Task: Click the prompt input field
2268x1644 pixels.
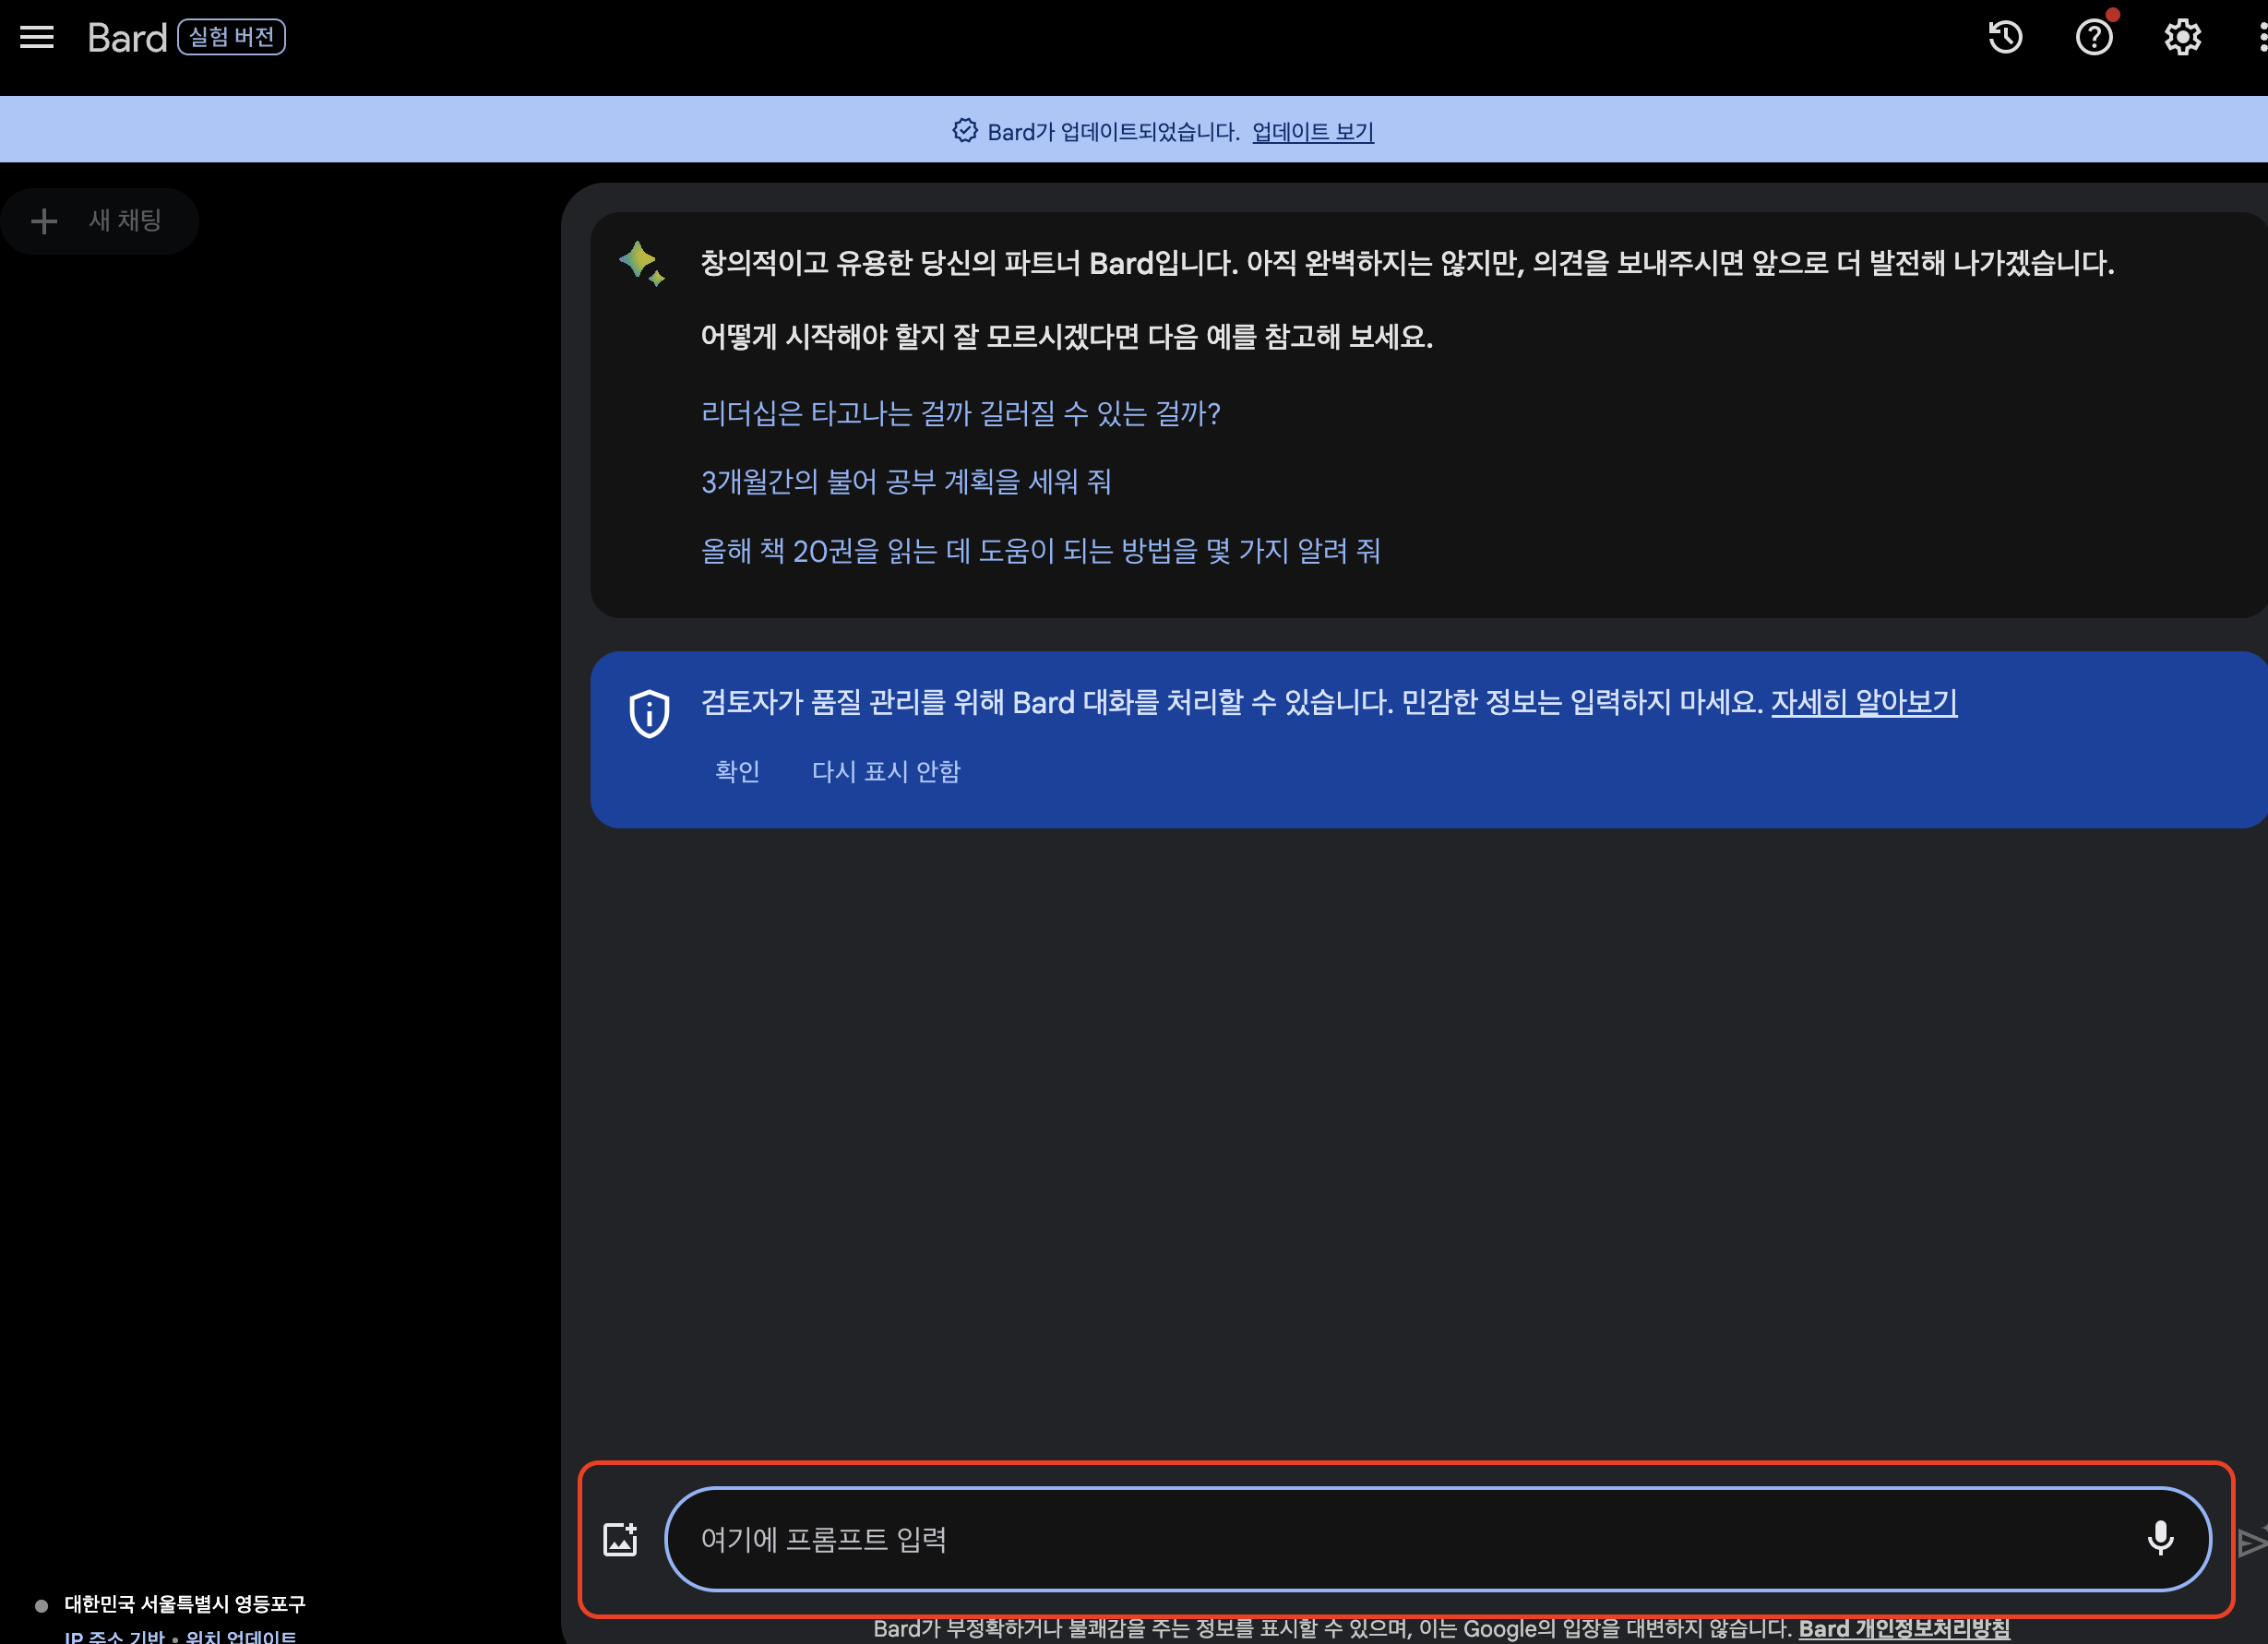Action: pos(1400,1540)
